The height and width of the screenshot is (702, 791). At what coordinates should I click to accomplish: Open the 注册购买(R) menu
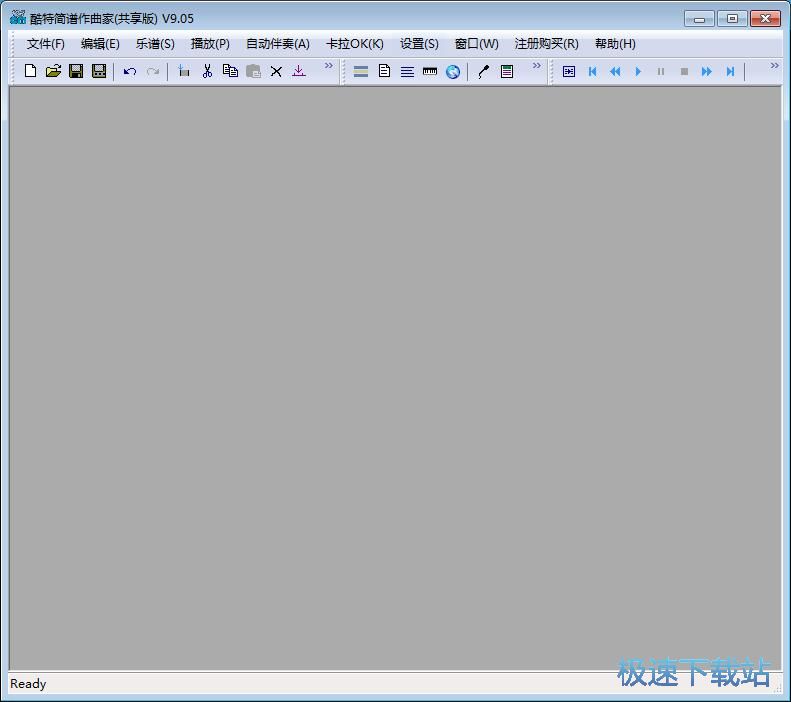pos(546,44)
